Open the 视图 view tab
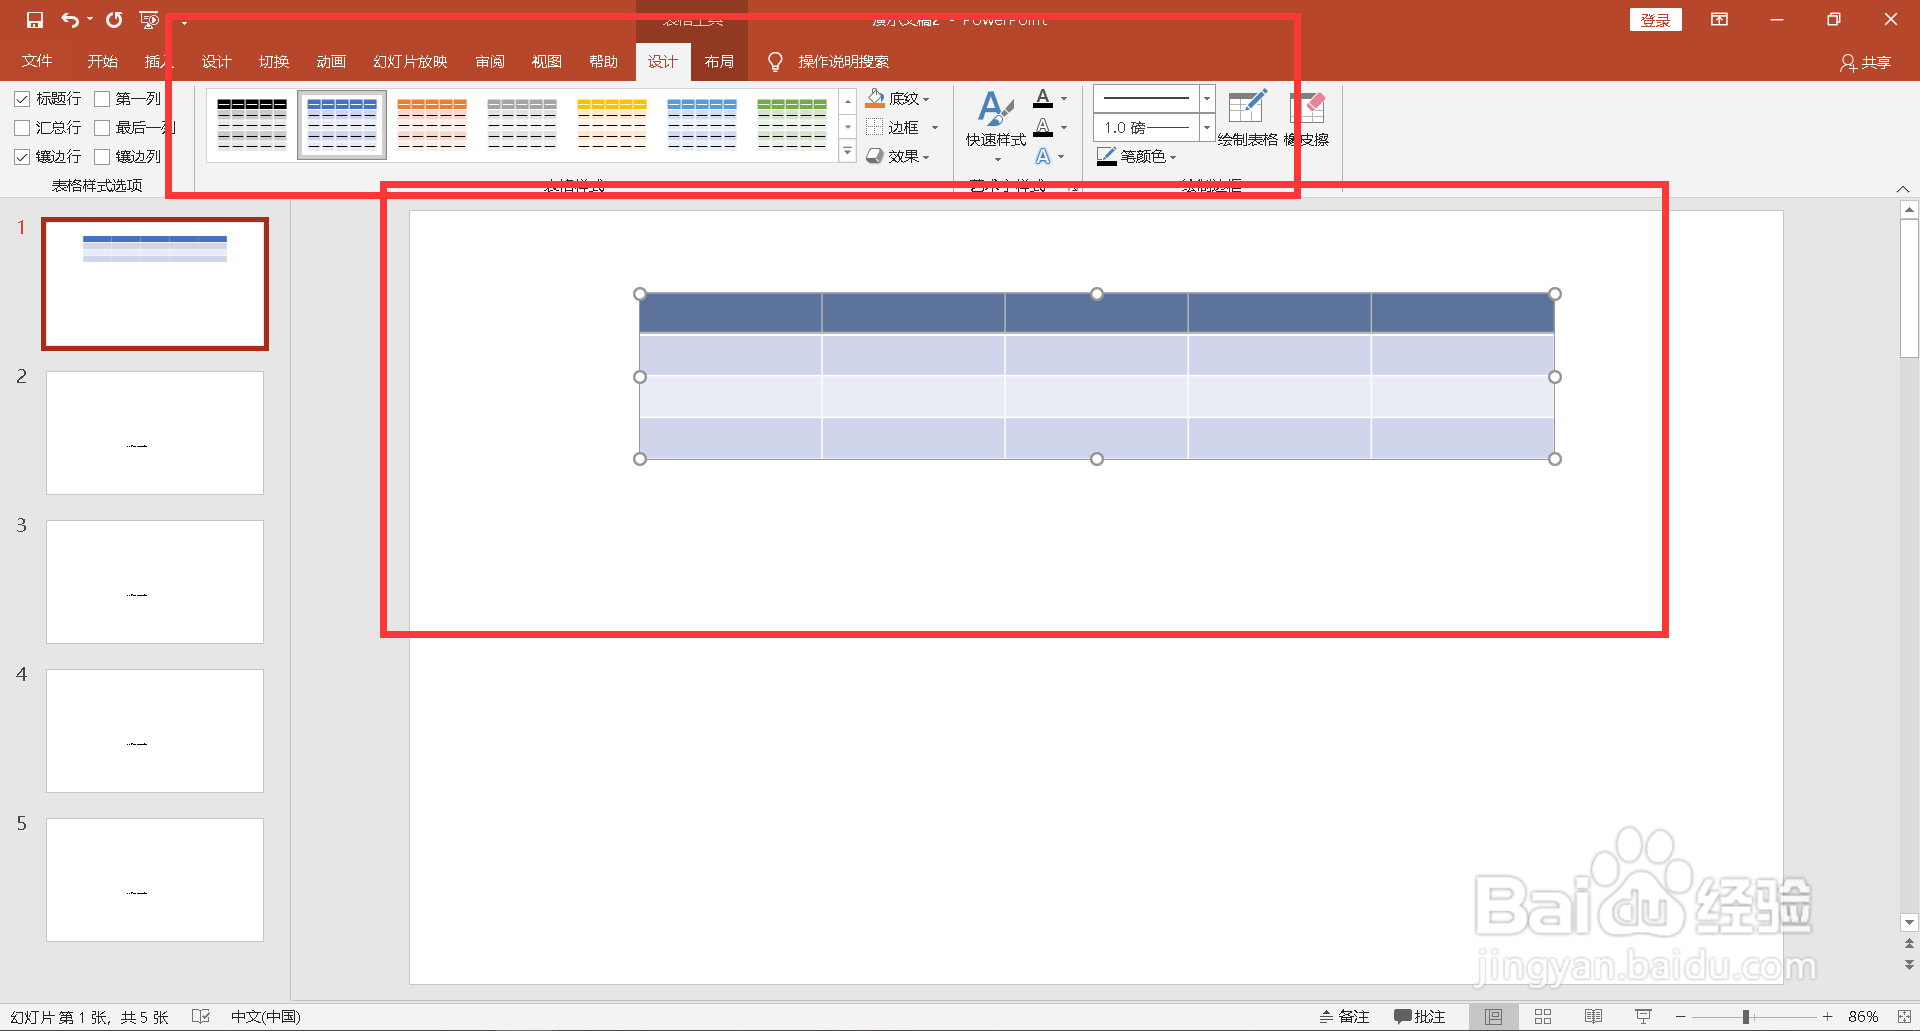Image resolution: width=1920 pixels, height=1031 pixels. (x=547, y=62)
